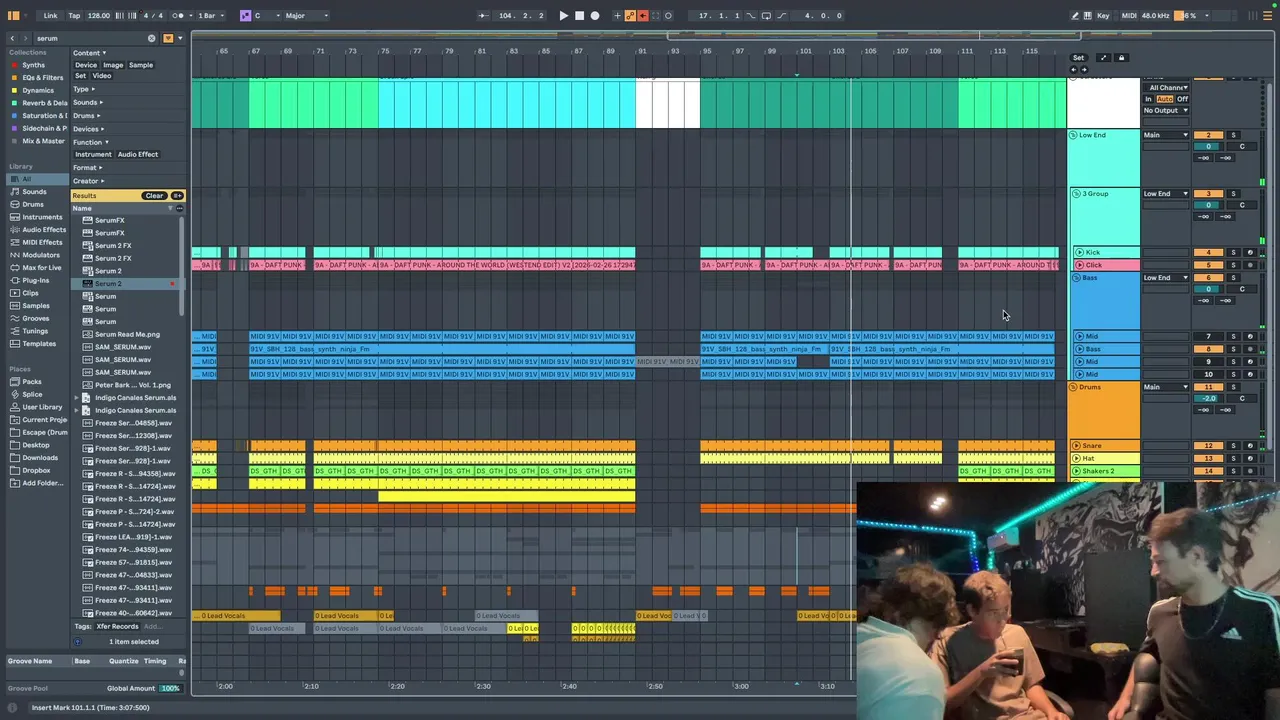
Task: Clear the serum search field
Action: [x=152, y=38]
